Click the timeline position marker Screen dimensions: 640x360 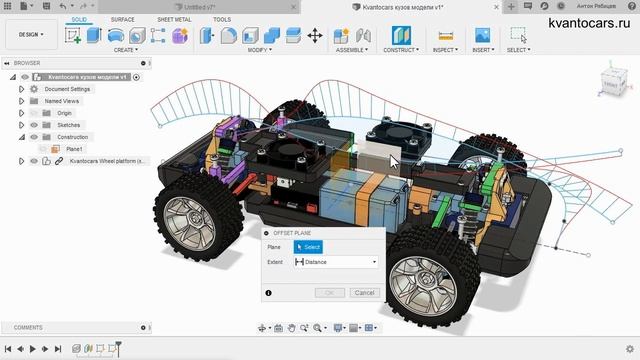[x=118, y=348]
